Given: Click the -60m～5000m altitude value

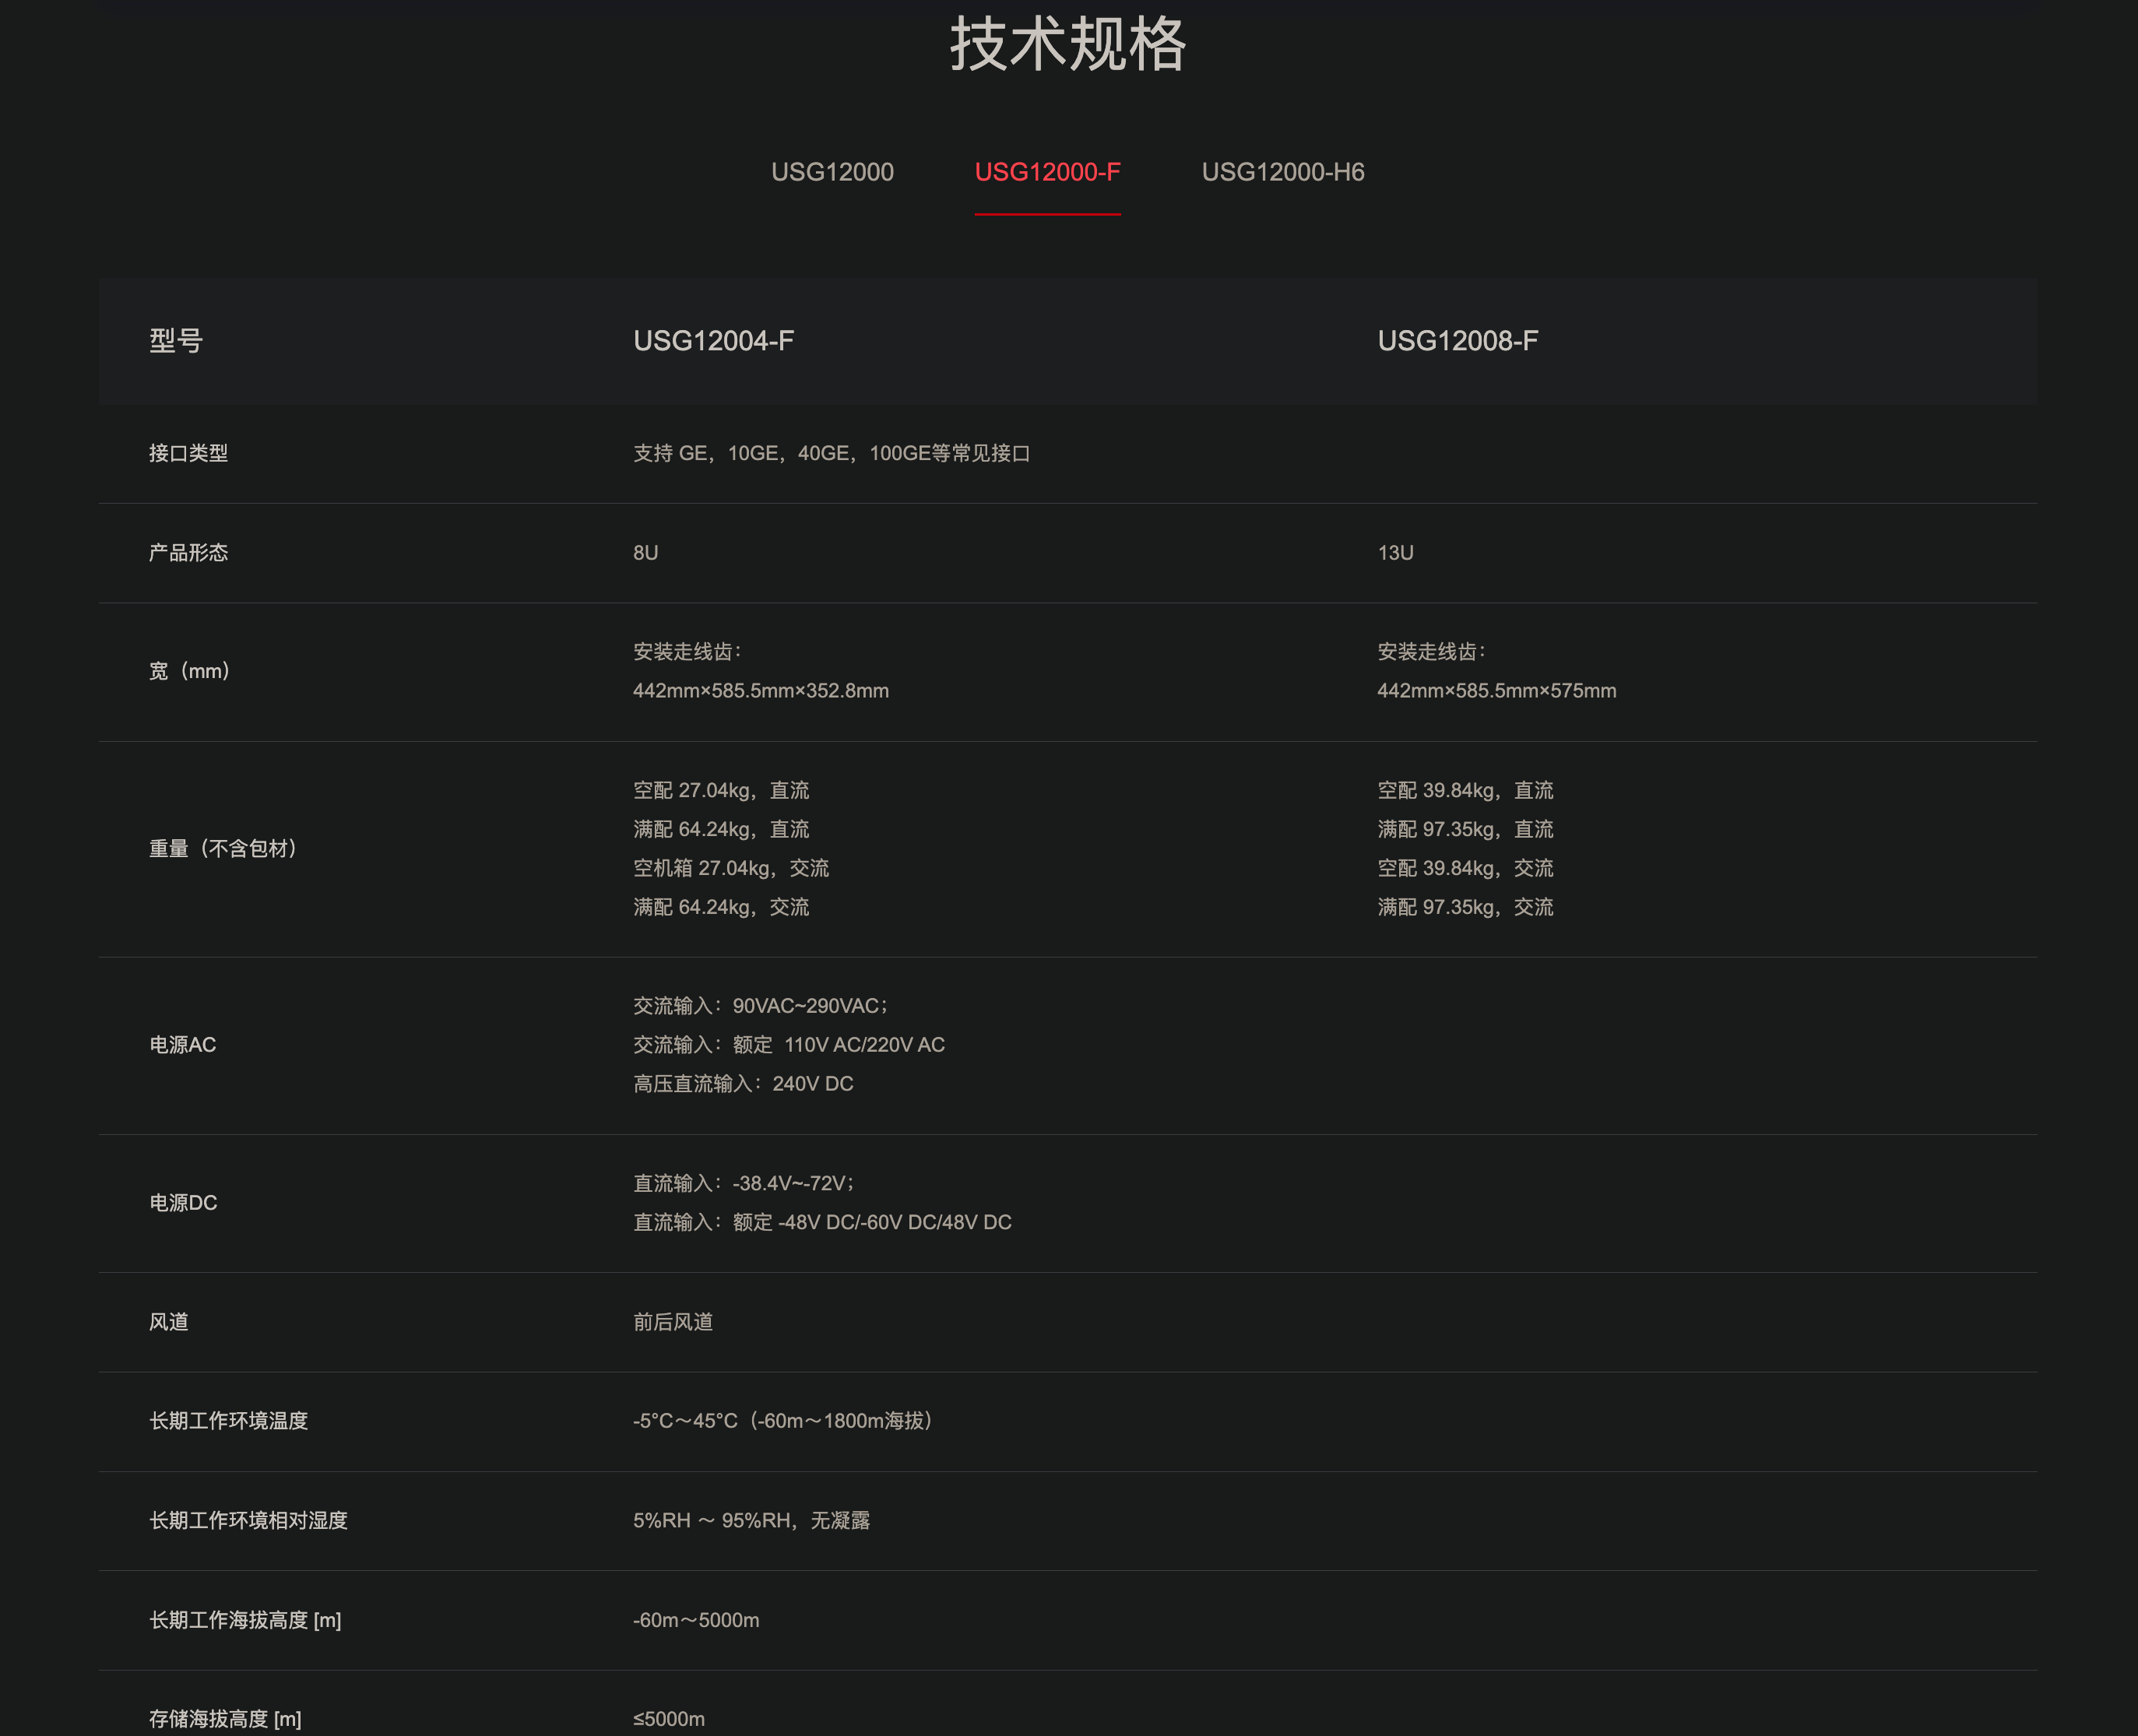Looking at the screenshot, I should pos(696,1620).
